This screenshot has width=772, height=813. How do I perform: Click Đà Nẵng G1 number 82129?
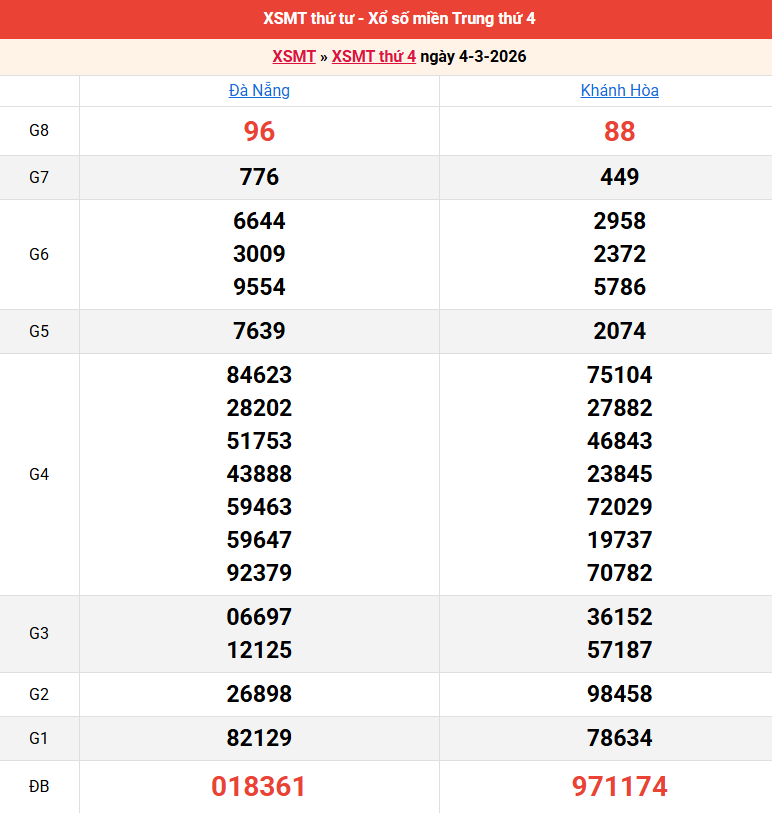[259, 738]
